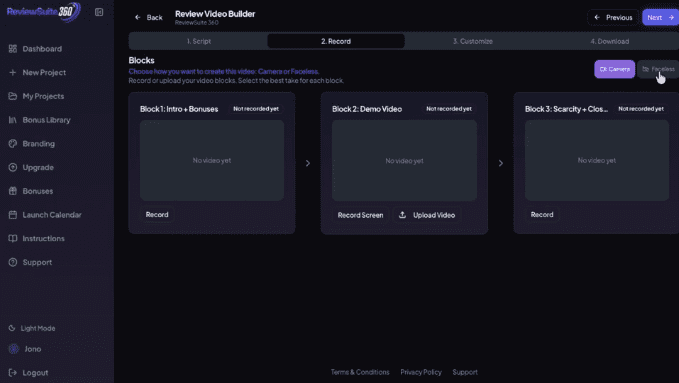The image size is (679, 383).
Task: Click the chevron between Block 2 and Block 3
Action: tap(501, 163)
